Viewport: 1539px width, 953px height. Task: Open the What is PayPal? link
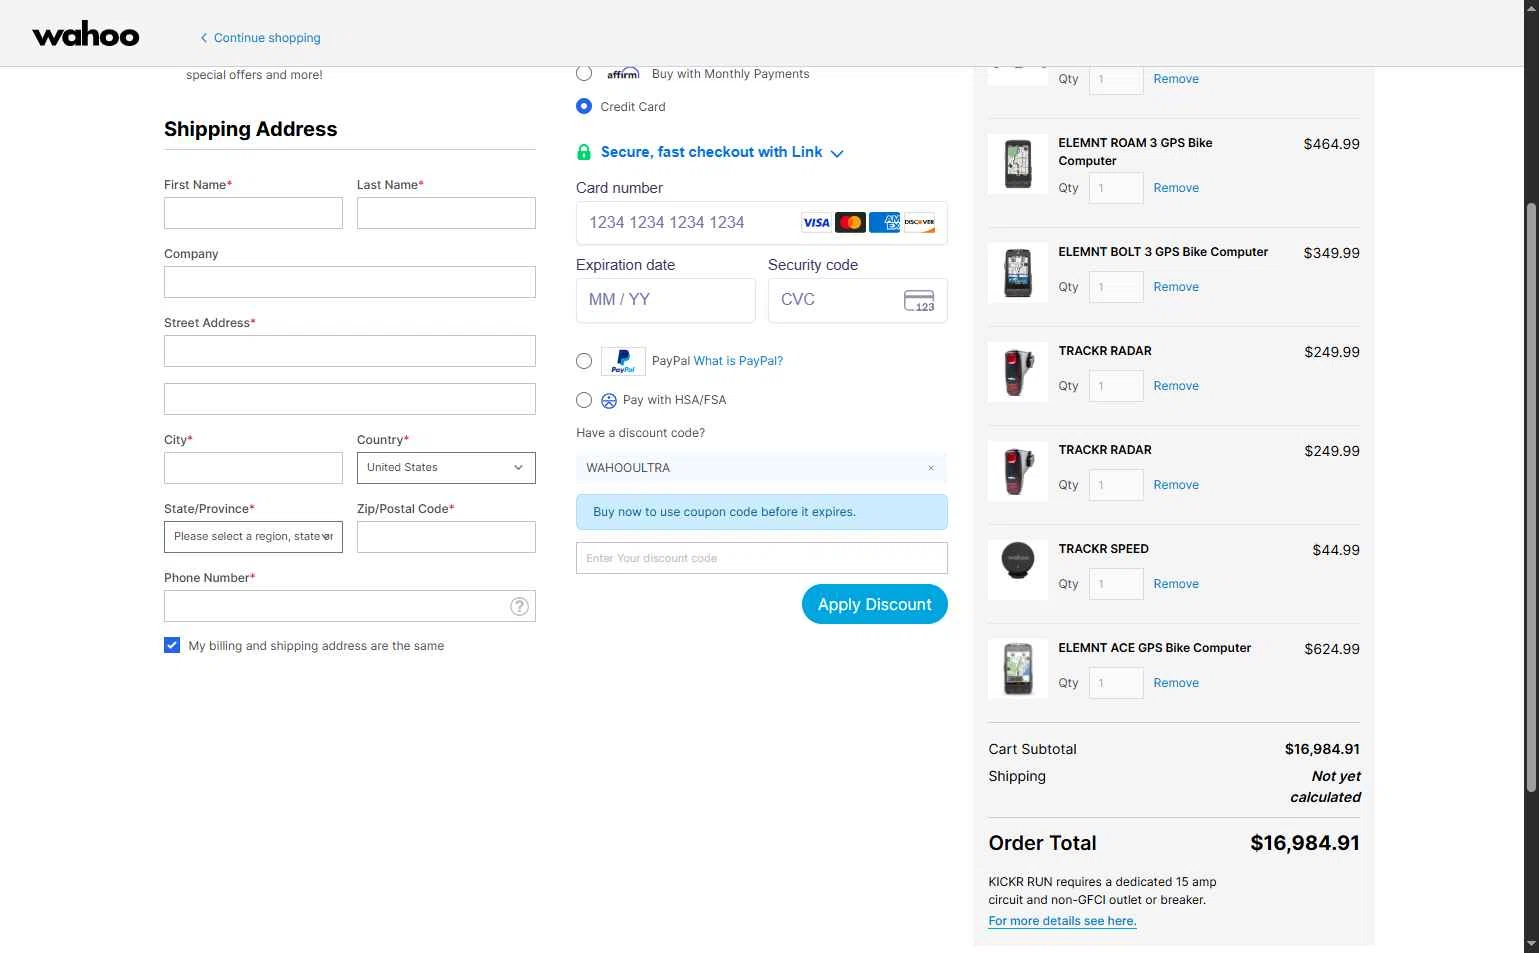738,361
